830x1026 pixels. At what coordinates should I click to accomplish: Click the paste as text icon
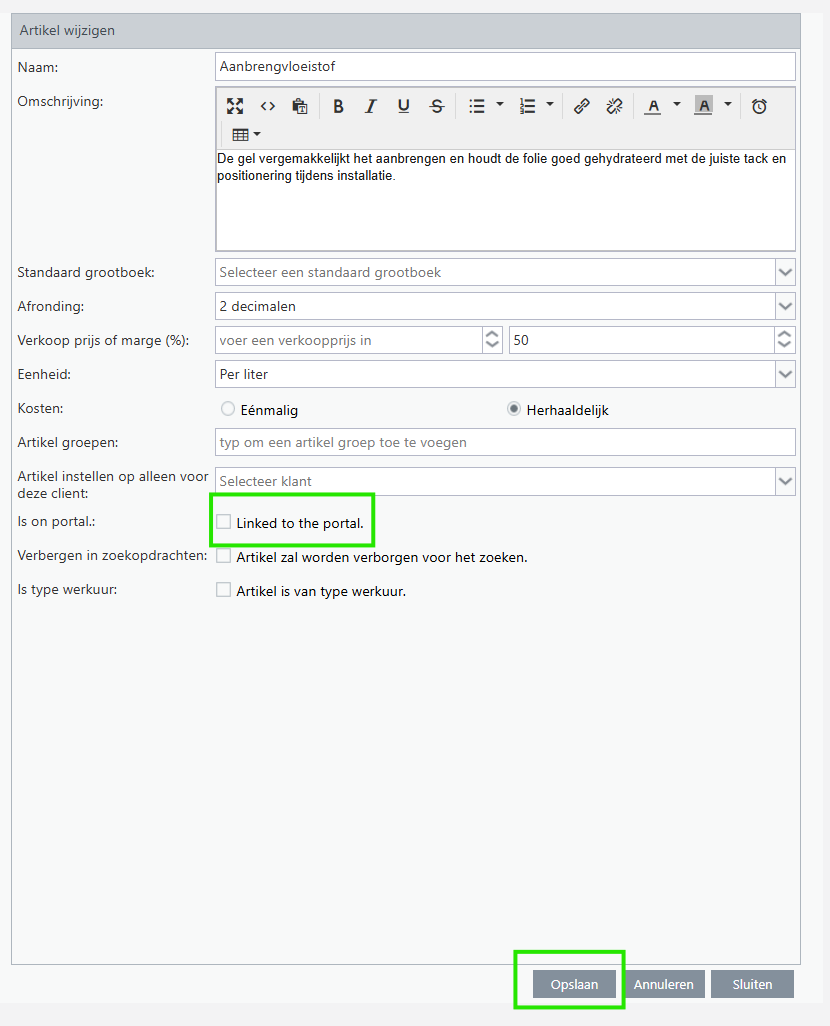[x=299, y=106]
